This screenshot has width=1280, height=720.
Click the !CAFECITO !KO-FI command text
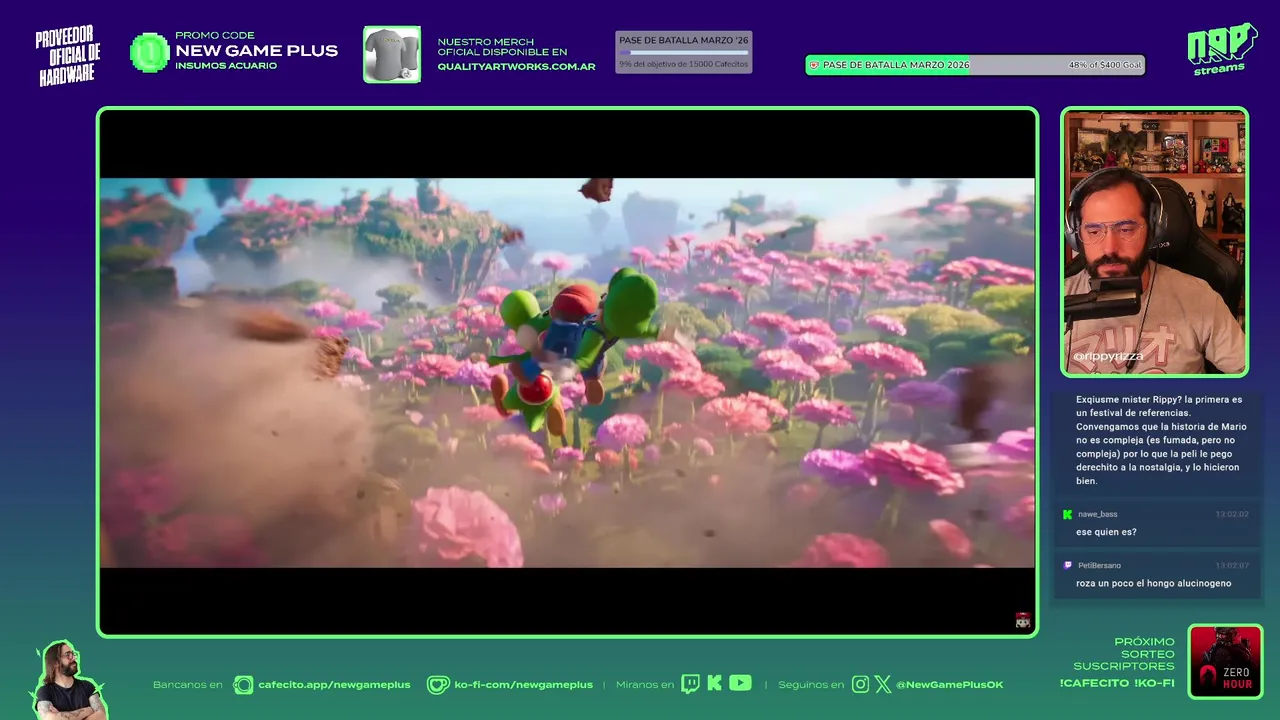click(x=1117, y=683)
